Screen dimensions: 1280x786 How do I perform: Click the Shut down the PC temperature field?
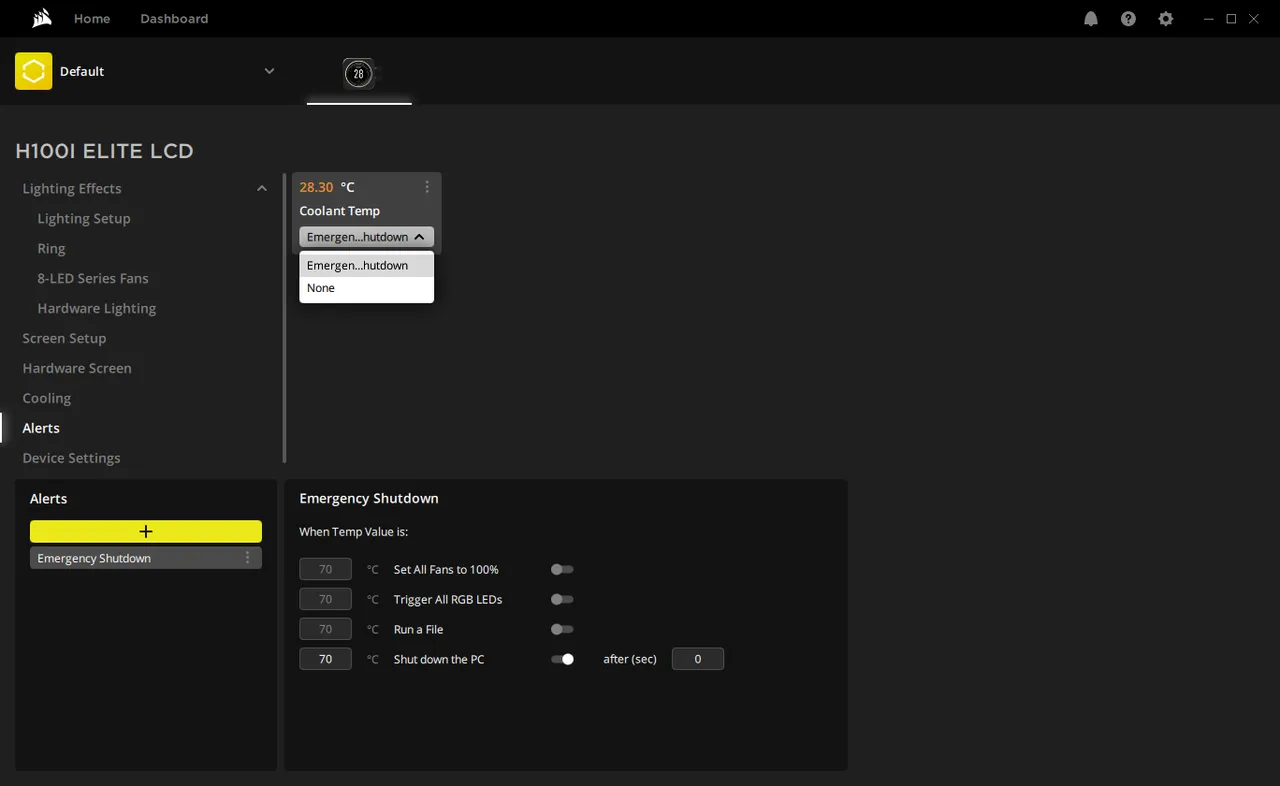pyautogui.click(x=325, y=659)
